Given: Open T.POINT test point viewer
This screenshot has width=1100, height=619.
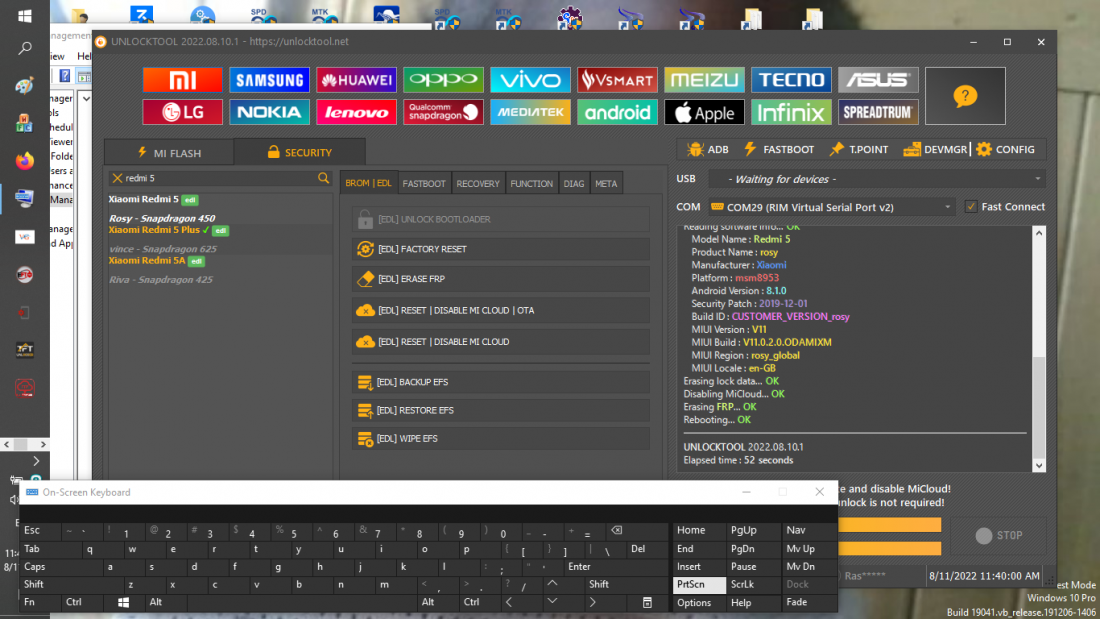Looking at the screenshot, I should [859, 149].
